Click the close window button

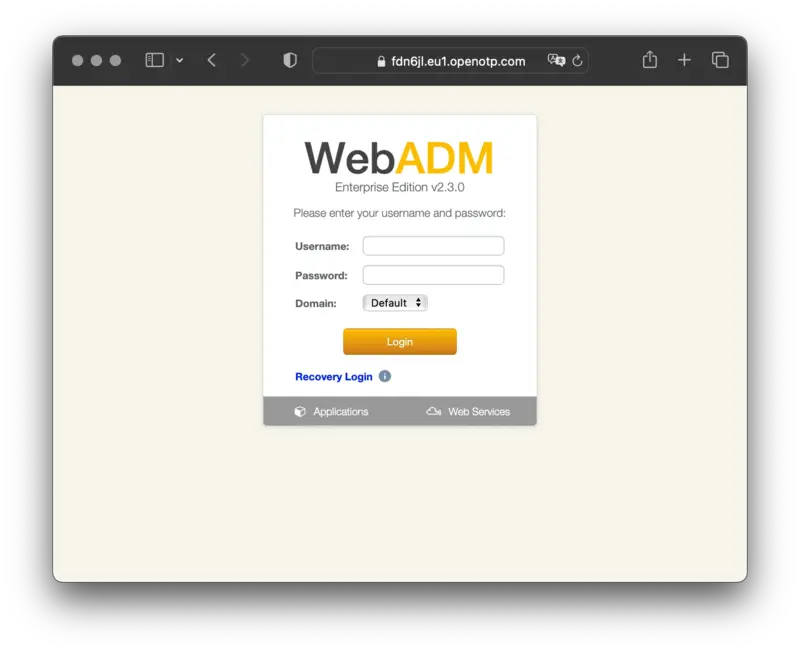[78, 61]
